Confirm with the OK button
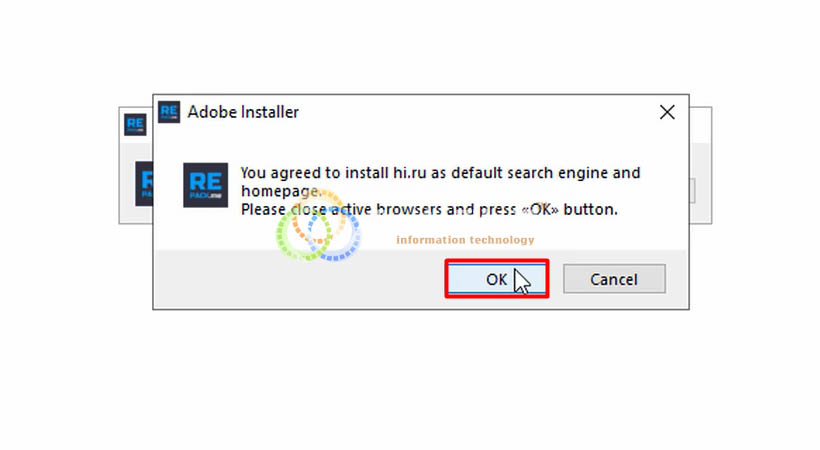 coord(496,279)
